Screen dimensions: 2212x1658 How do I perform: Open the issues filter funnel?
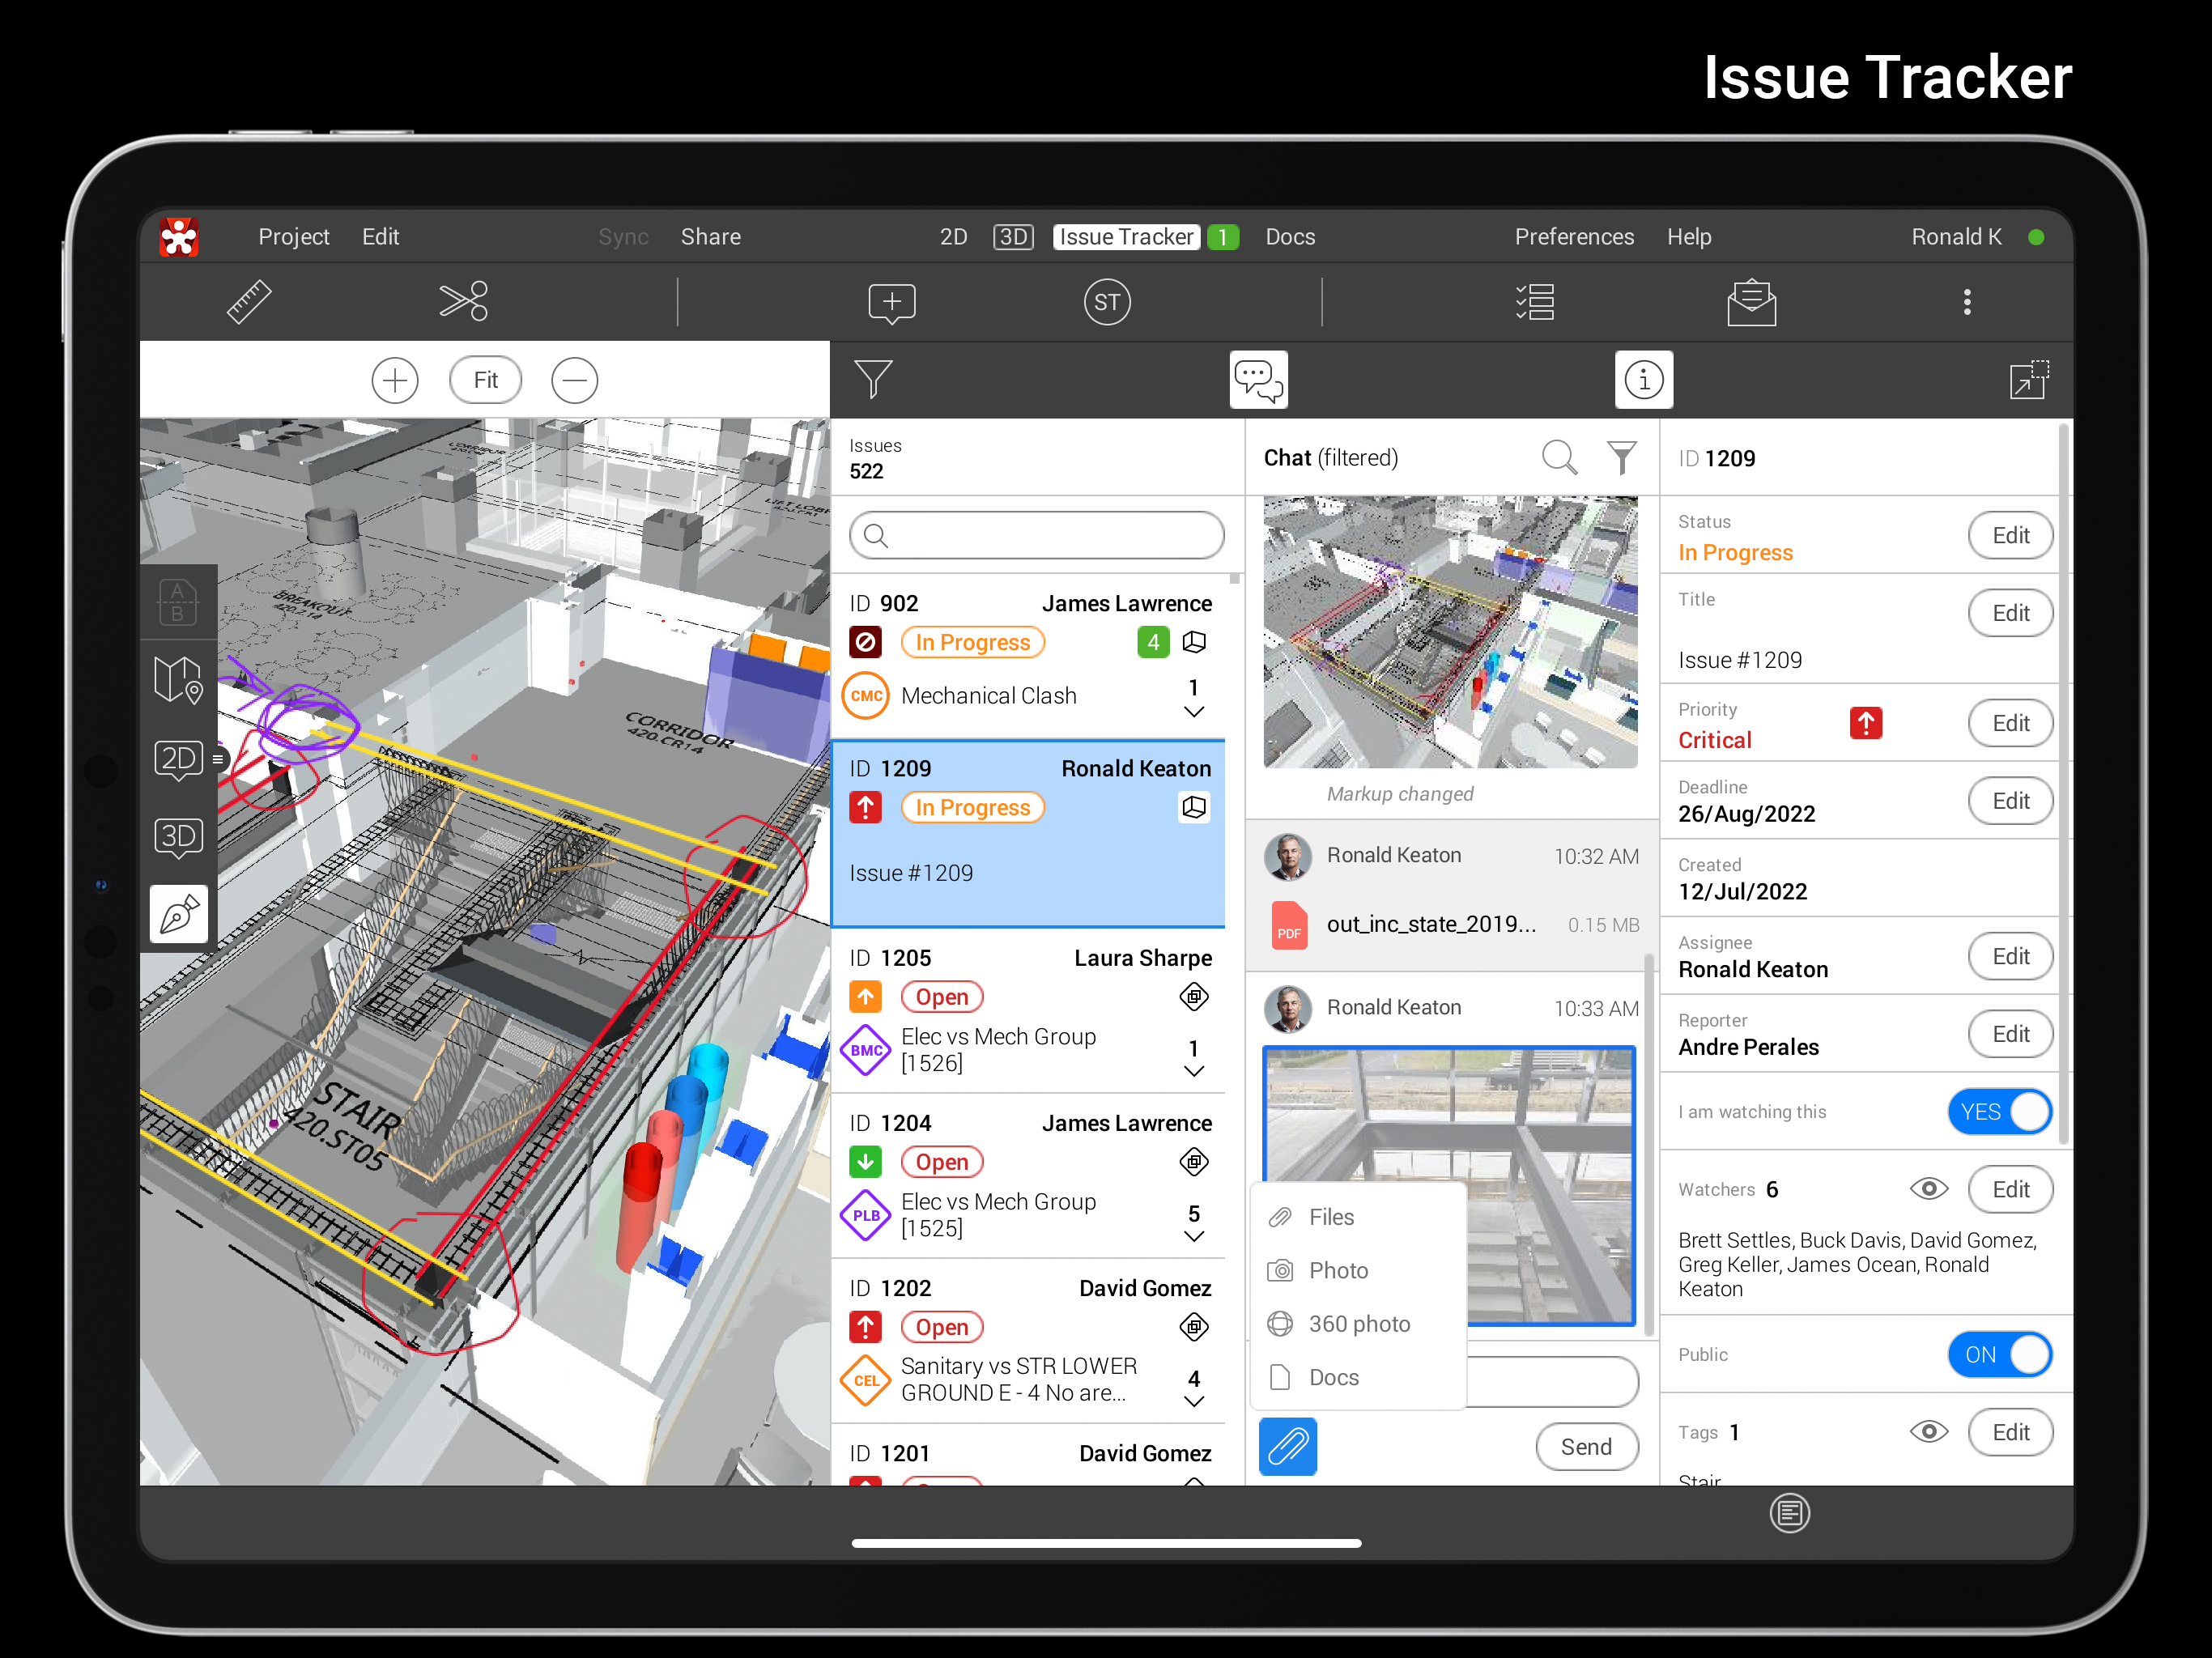point(873,379)
